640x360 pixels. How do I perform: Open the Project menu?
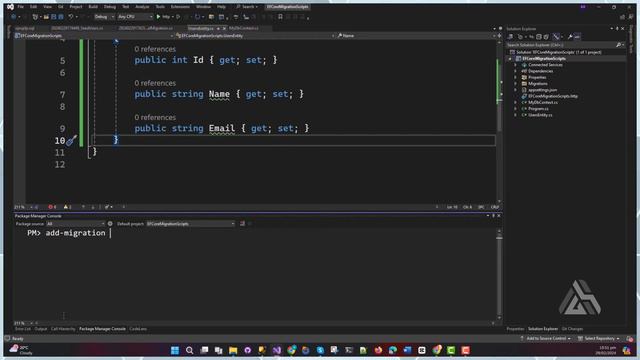76,7
